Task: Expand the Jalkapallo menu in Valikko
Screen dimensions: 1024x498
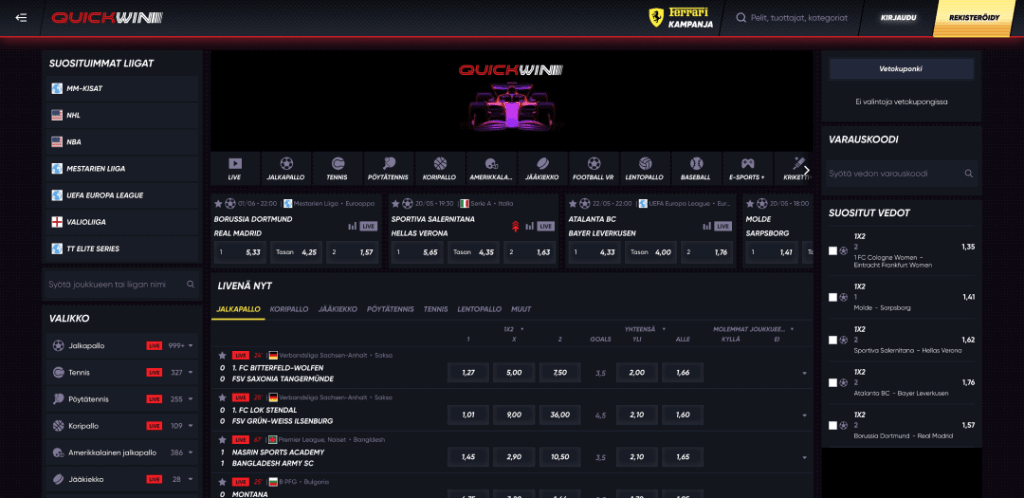Action: [191, 346]
